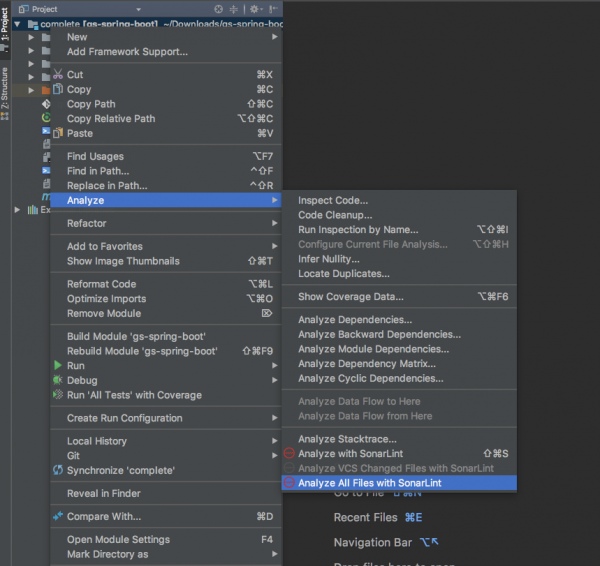Expand the New submenu arrow
This screenshot has height=566, width=600.
274,37
